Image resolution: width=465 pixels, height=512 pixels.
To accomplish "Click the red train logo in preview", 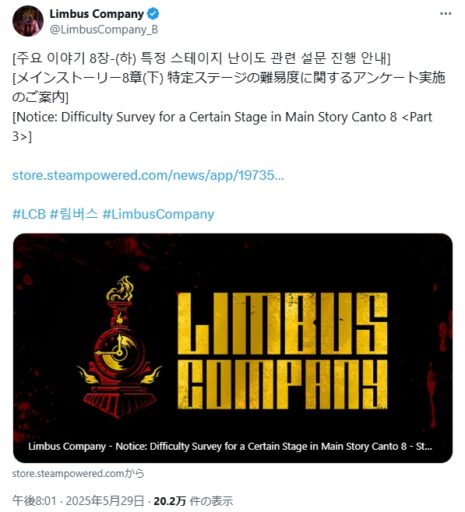I will (119, 347).
